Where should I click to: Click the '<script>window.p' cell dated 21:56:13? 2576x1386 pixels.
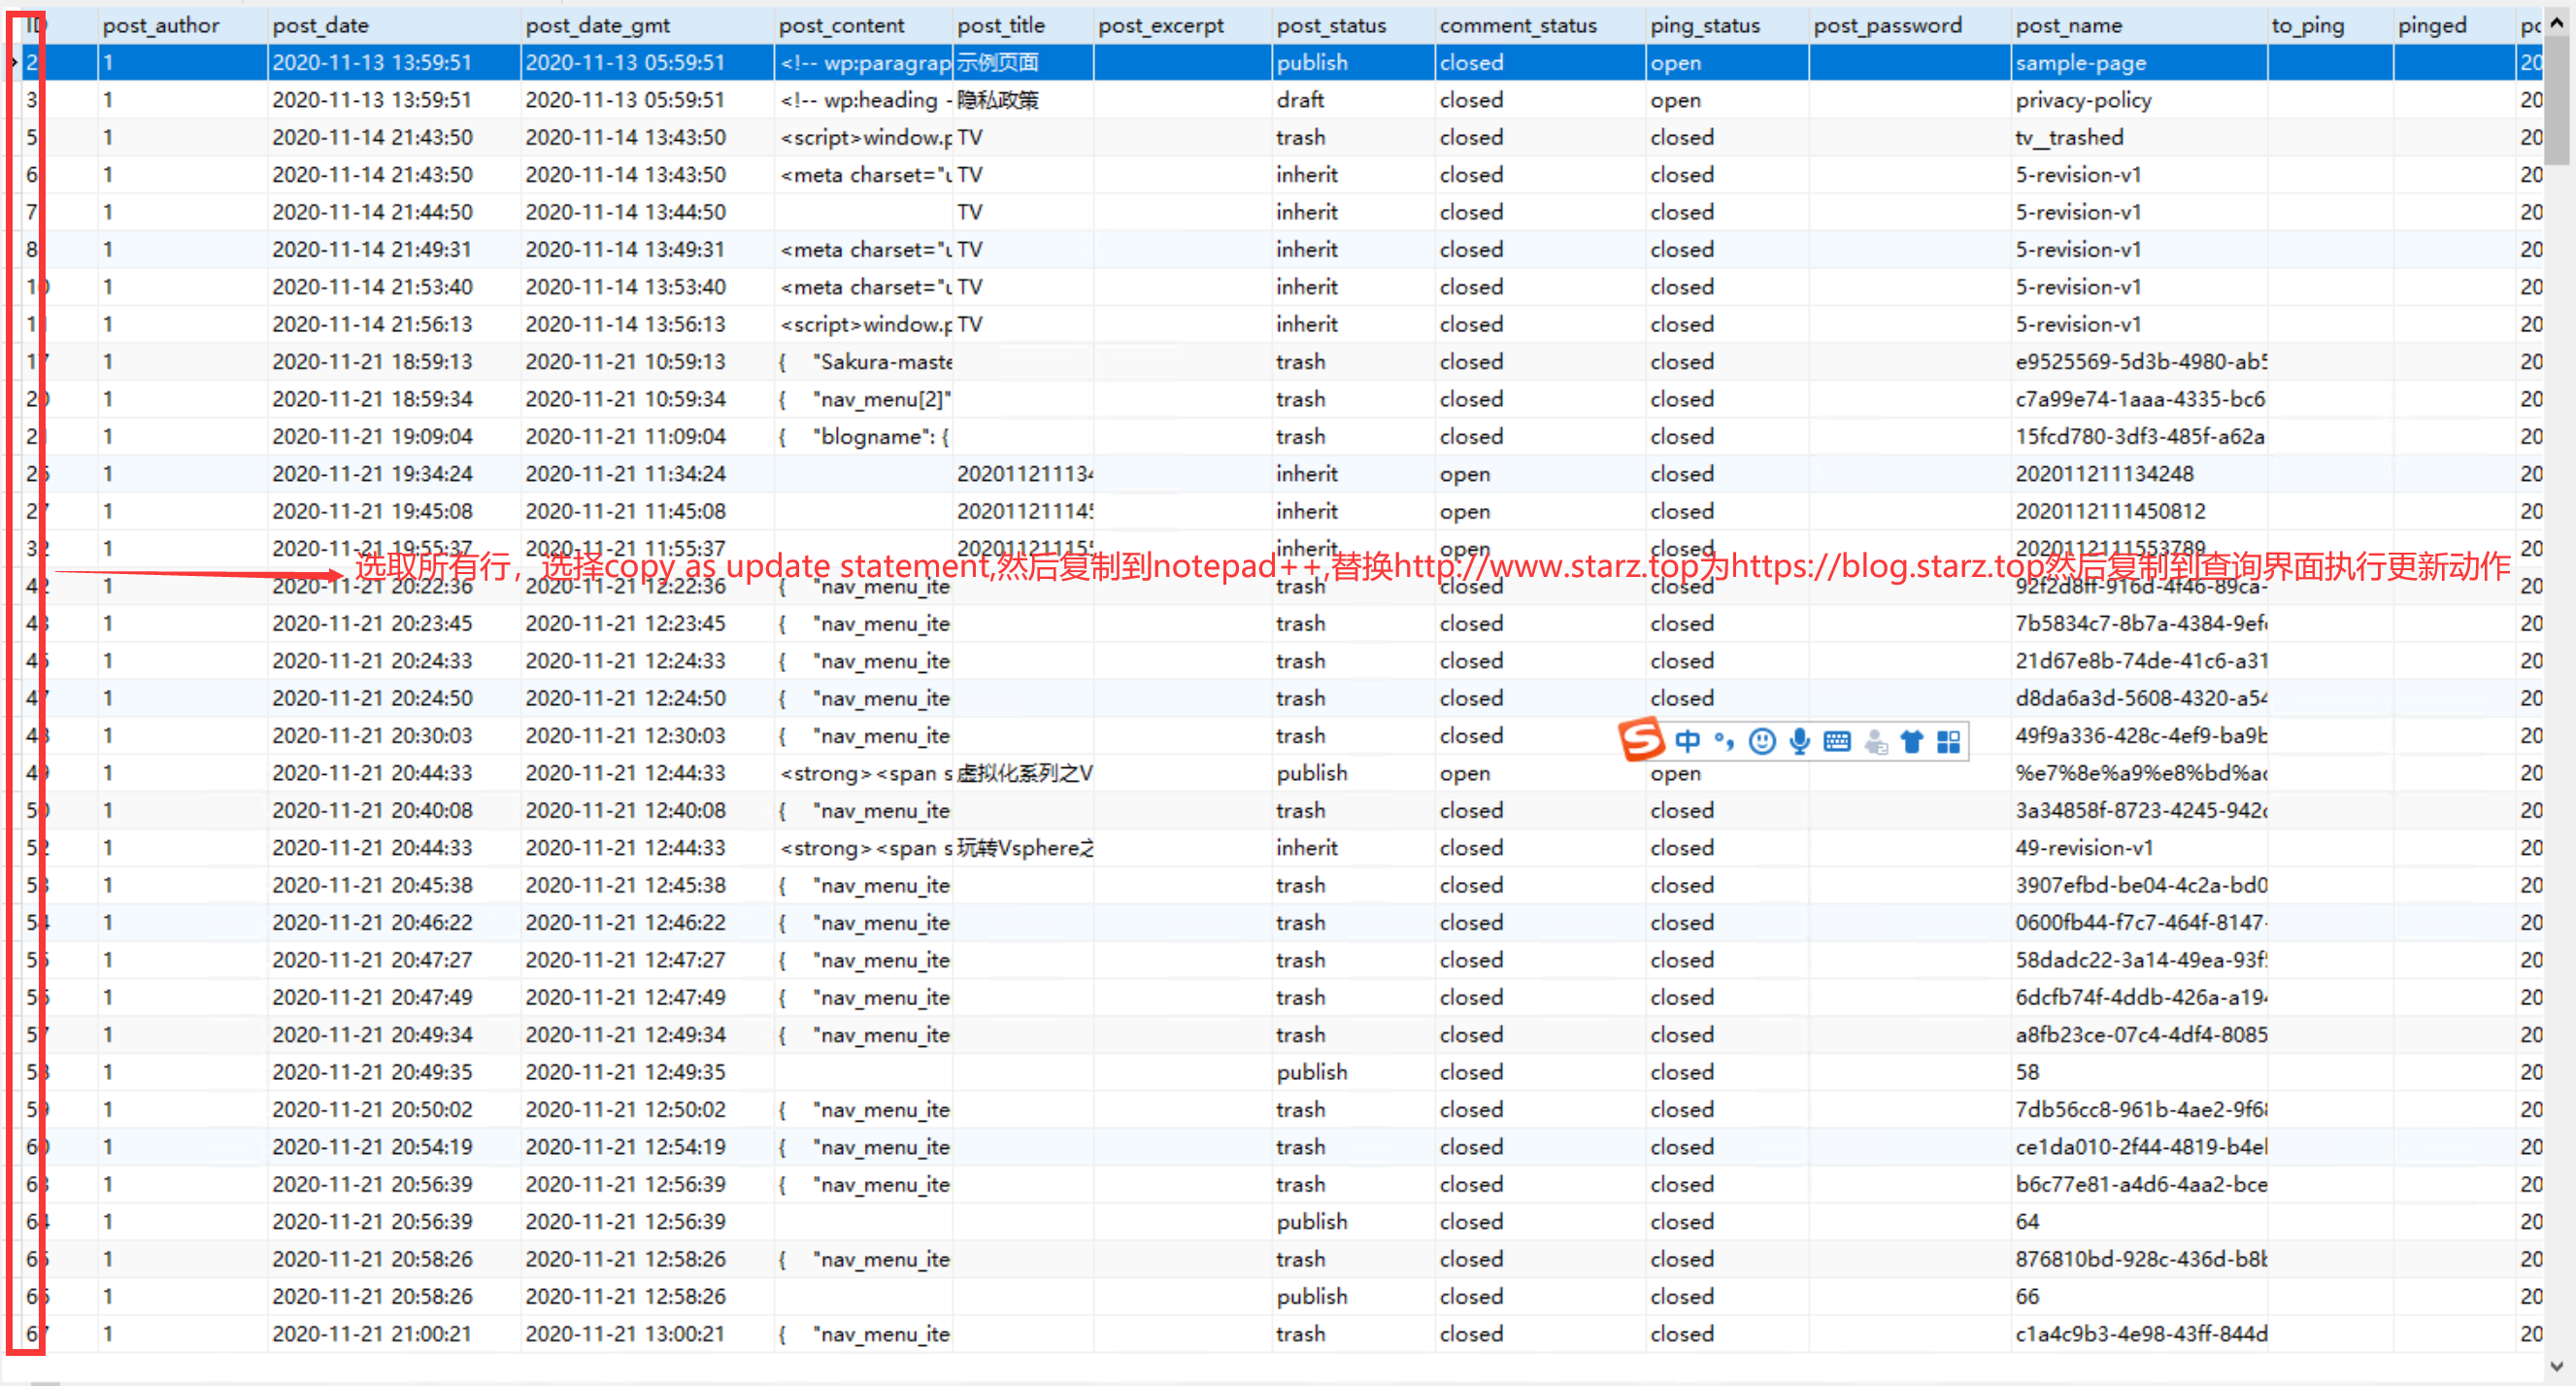[x=864, y=324]
